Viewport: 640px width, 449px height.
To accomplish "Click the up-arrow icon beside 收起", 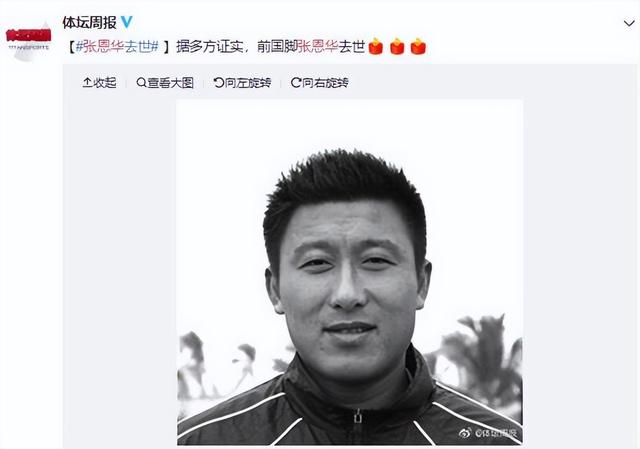I will point(87,83).
